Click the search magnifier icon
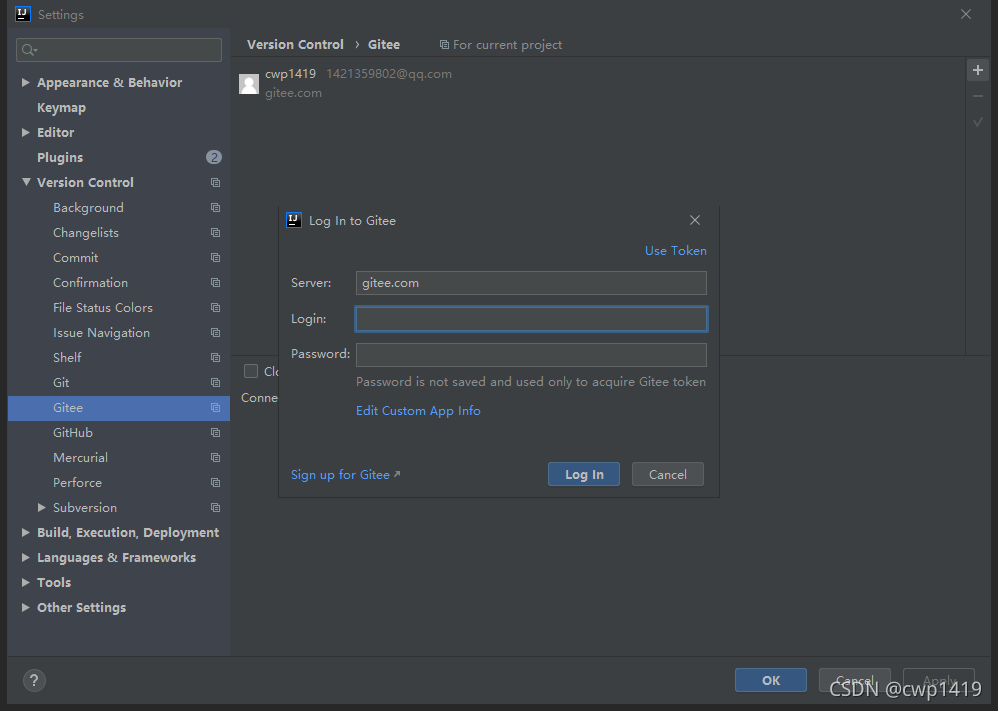The width and height of the screenshot is (998, 711). click(29, 50)
